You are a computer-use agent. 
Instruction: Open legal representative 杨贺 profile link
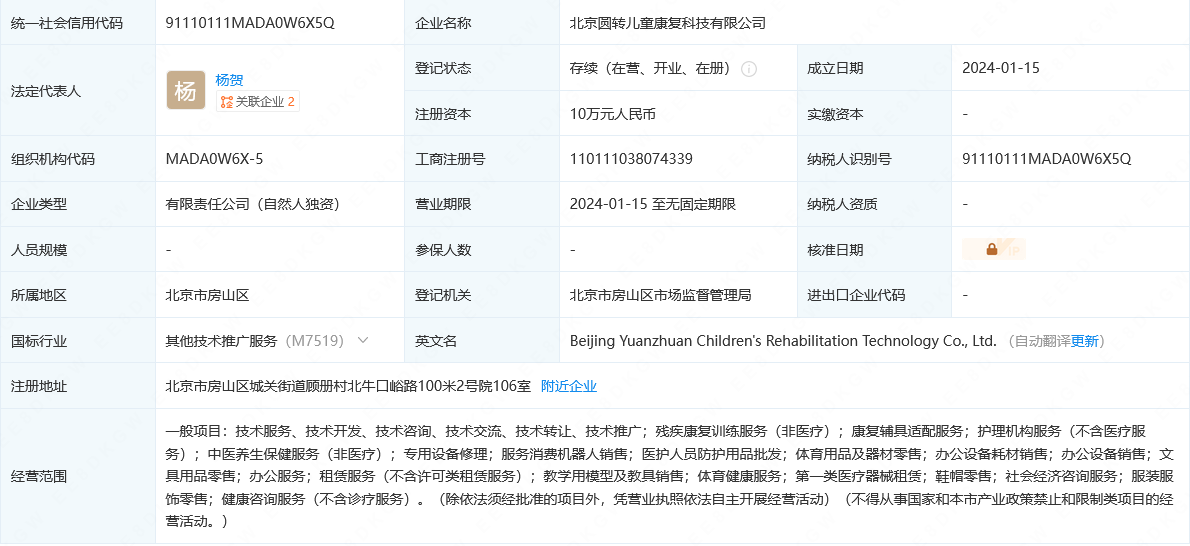(x=229, y=80)
